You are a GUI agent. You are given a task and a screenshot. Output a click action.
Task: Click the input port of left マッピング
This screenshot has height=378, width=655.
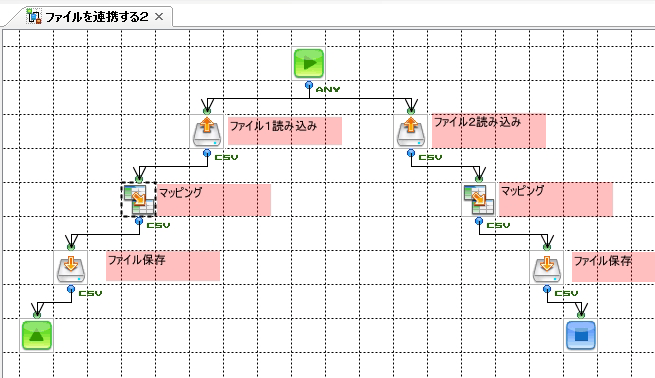139,179
